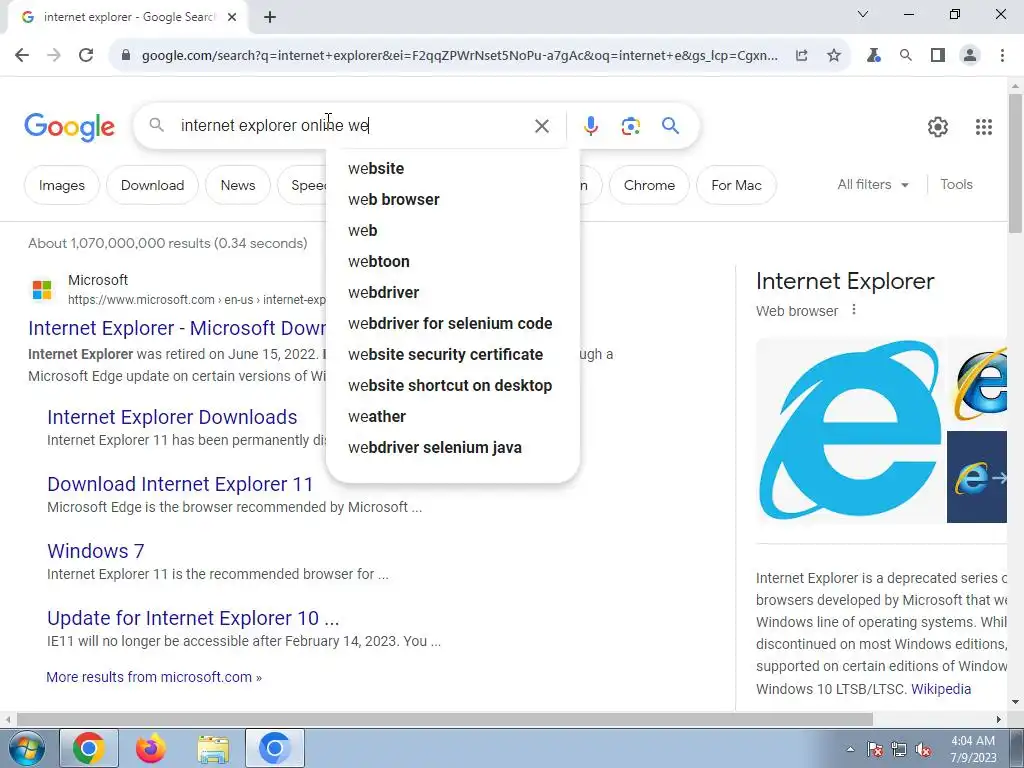Screen dimensions: 1024x768
Task: Go back using browser back arrow
Action: [22, 55]
